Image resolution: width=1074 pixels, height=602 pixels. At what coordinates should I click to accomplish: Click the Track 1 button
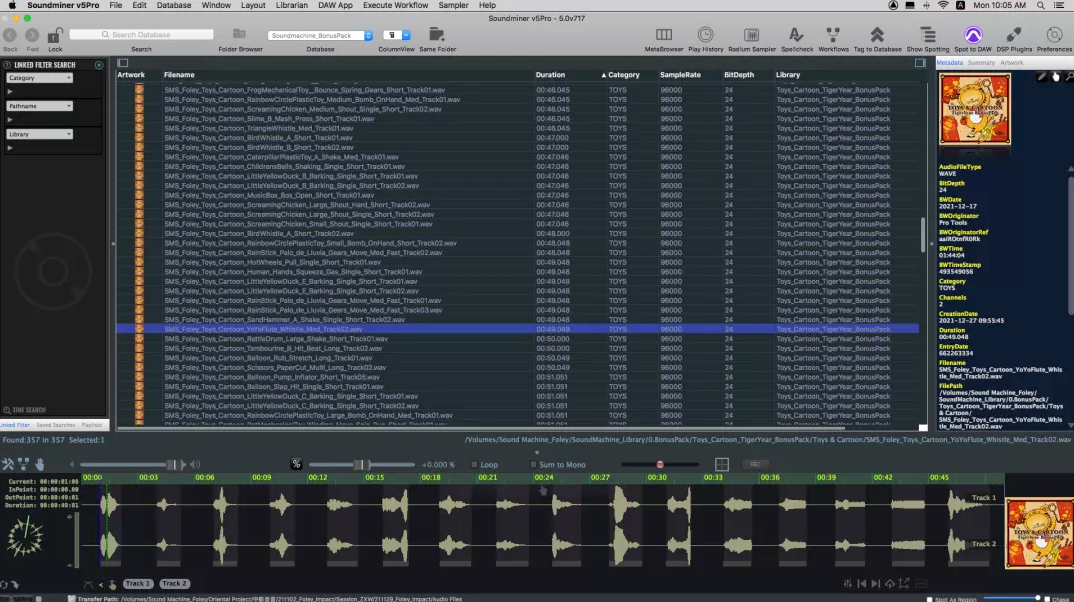click(x=138, y=583)
